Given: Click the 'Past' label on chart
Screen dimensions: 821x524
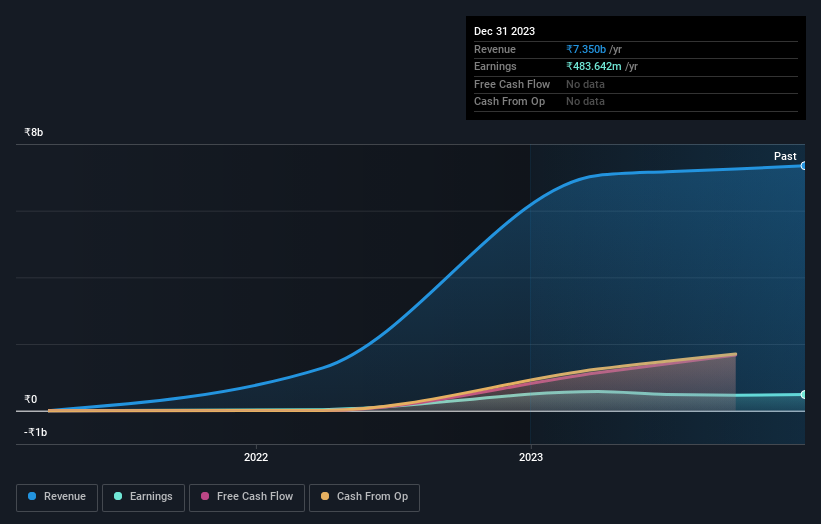Looking at the screenshot, I should (x=785, y=157).
